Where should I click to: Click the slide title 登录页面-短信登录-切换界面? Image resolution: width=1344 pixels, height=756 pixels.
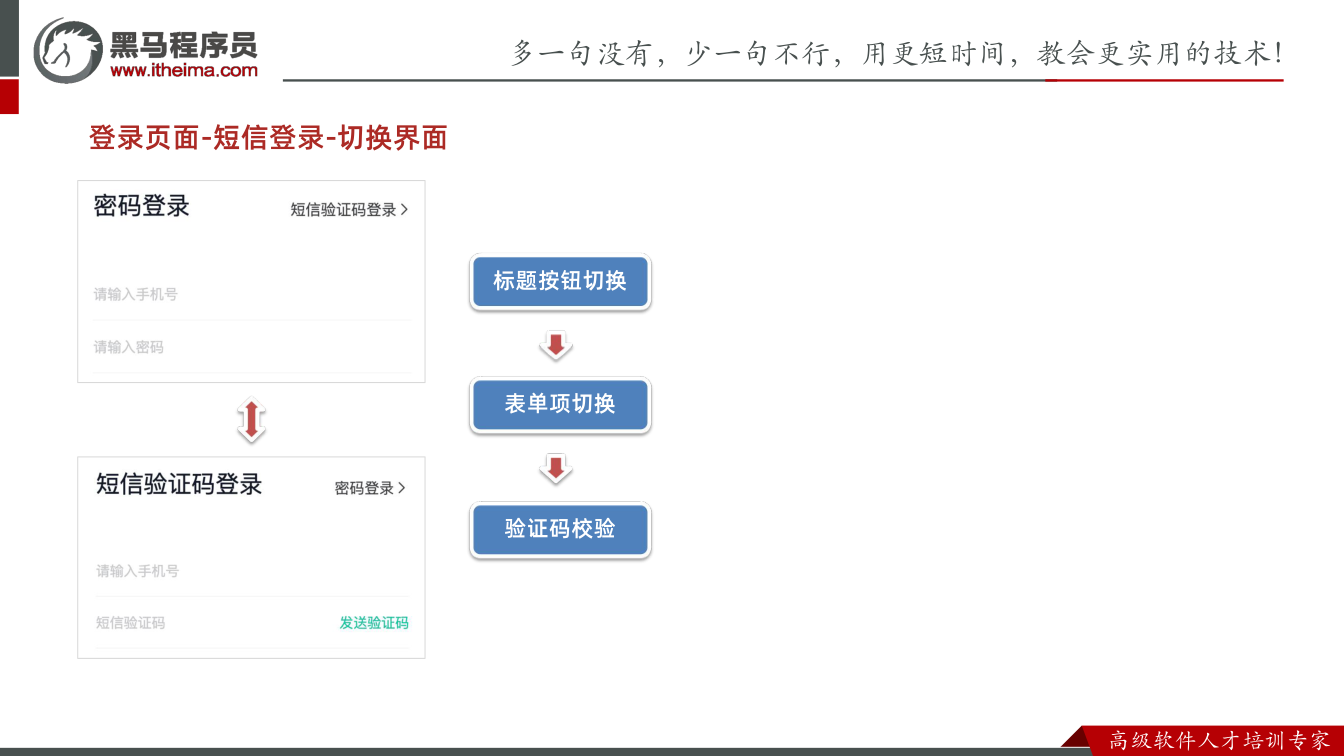tap(268, 138)
